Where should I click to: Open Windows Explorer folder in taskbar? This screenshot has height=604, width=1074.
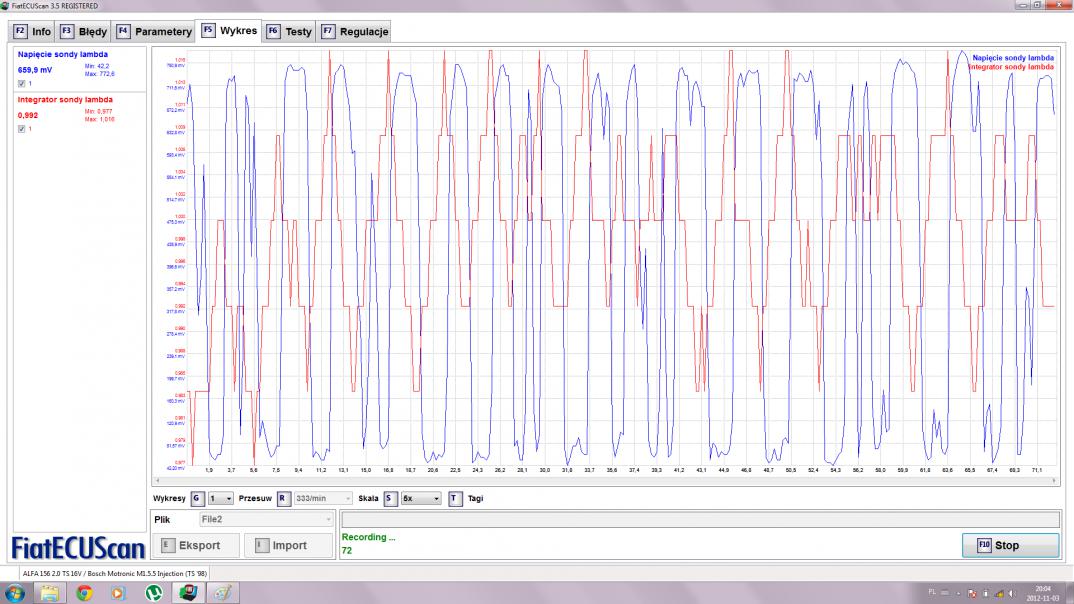coord(50,593)
